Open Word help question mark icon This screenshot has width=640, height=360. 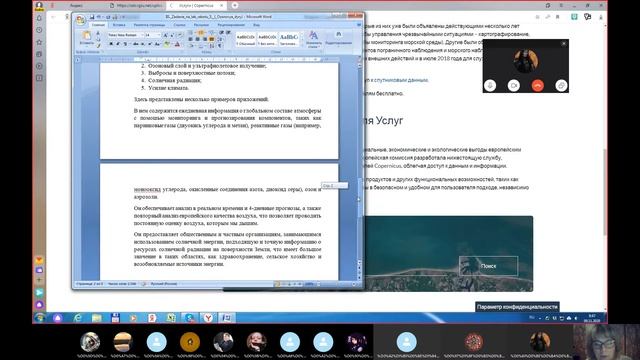pyautogui.click(x=359, y=25)
